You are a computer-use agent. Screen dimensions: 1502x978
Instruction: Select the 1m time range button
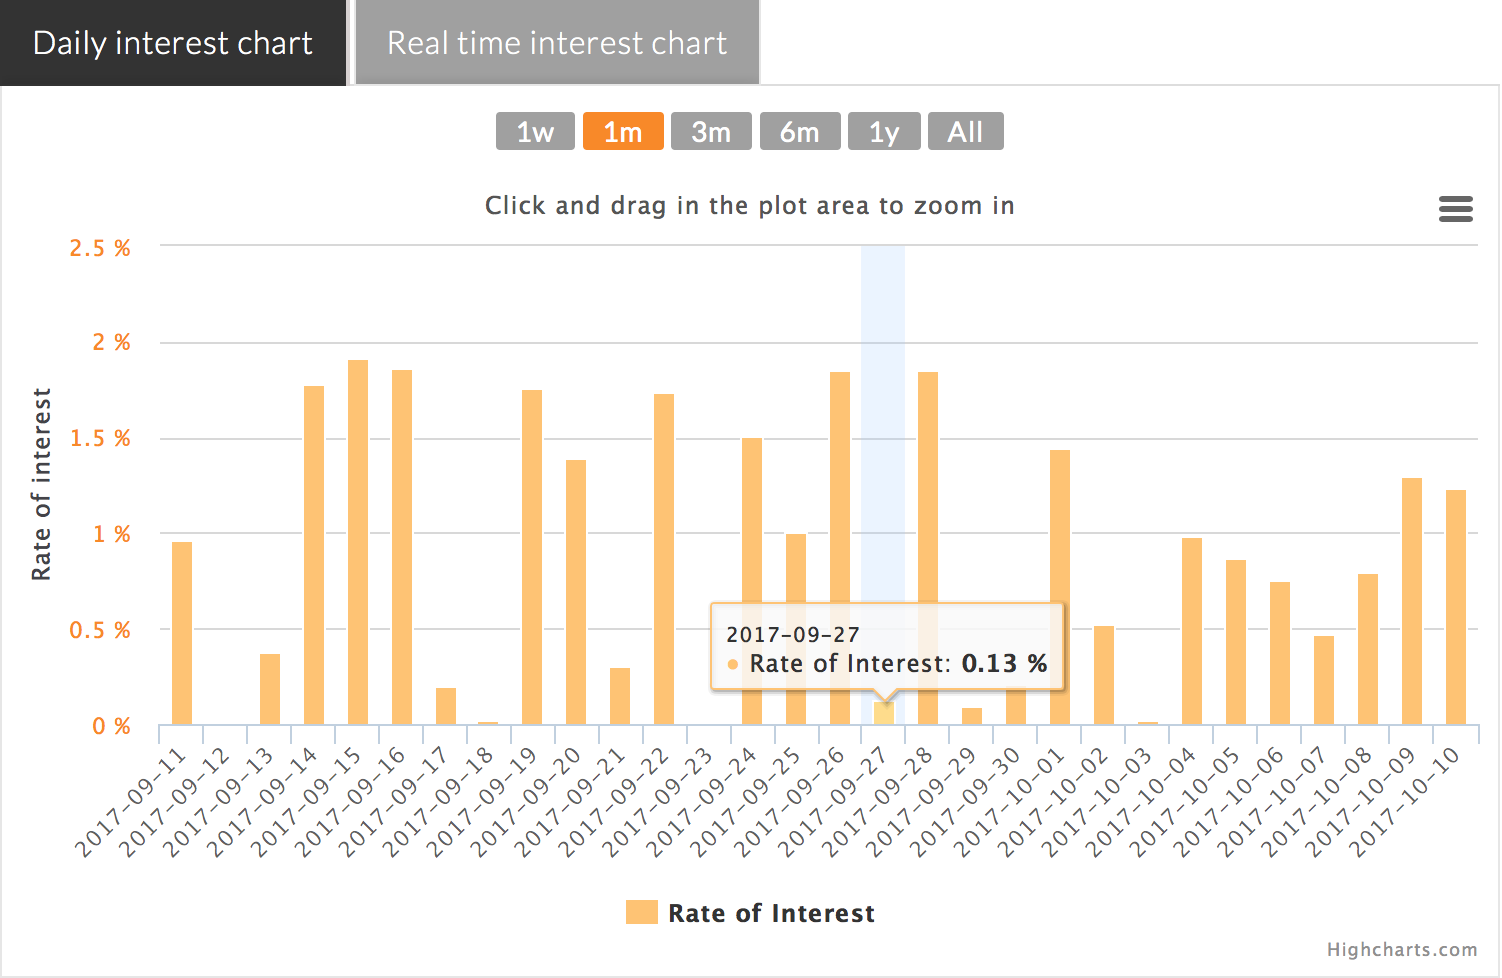pyautogui.click(x=623, y=131)
